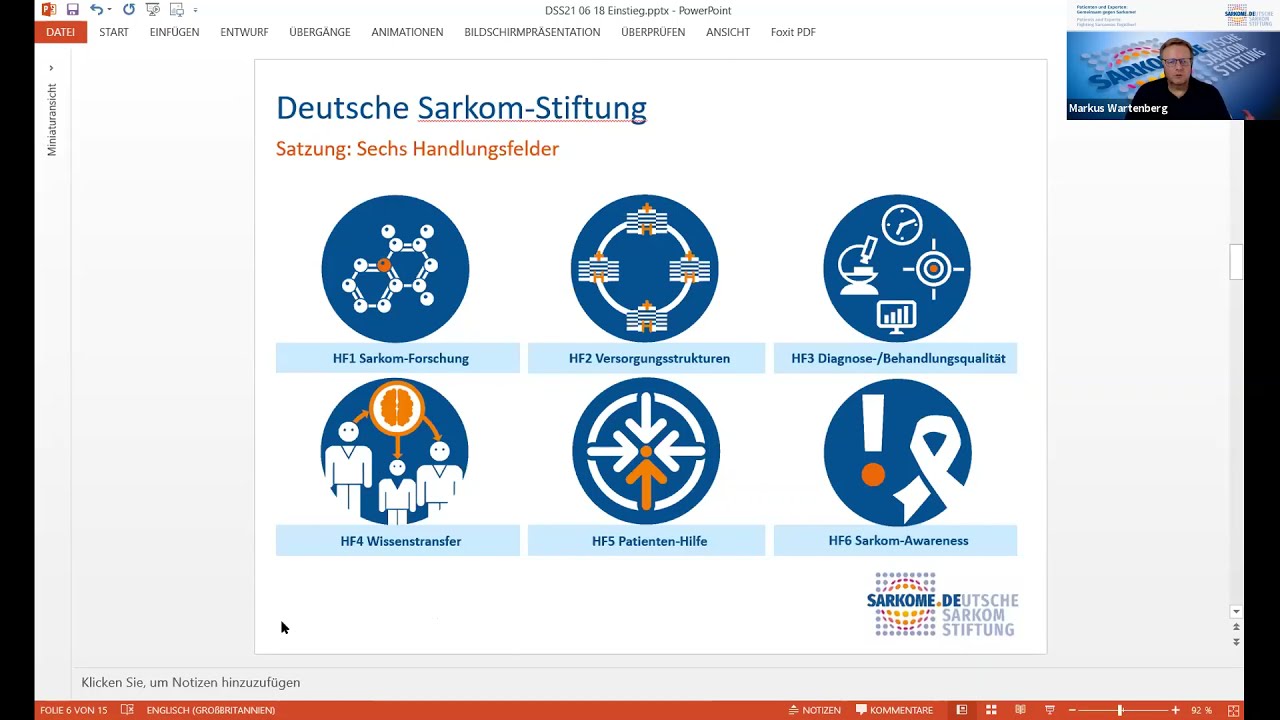The height and width of the screenshot is (720, 1280).
Task: Click the HF1 molecule research icon
Action: [395, 269]
